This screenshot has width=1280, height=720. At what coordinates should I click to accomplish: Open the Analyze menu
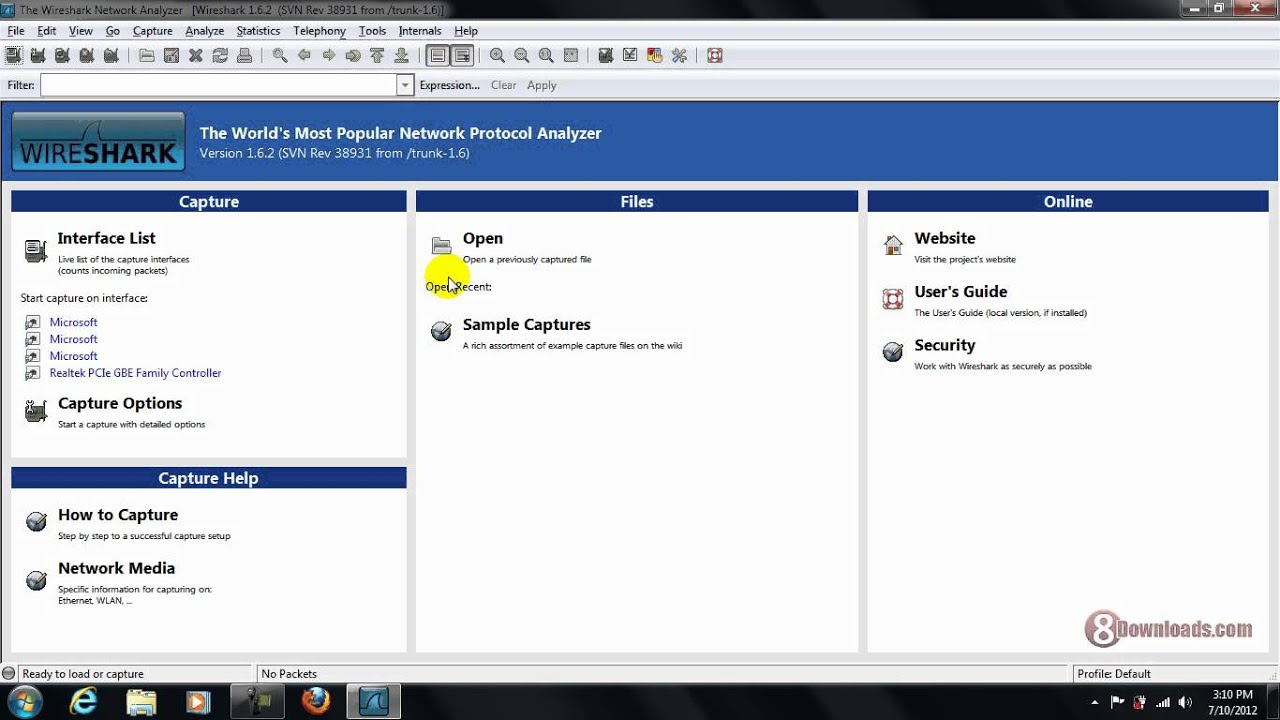(205, 31)
